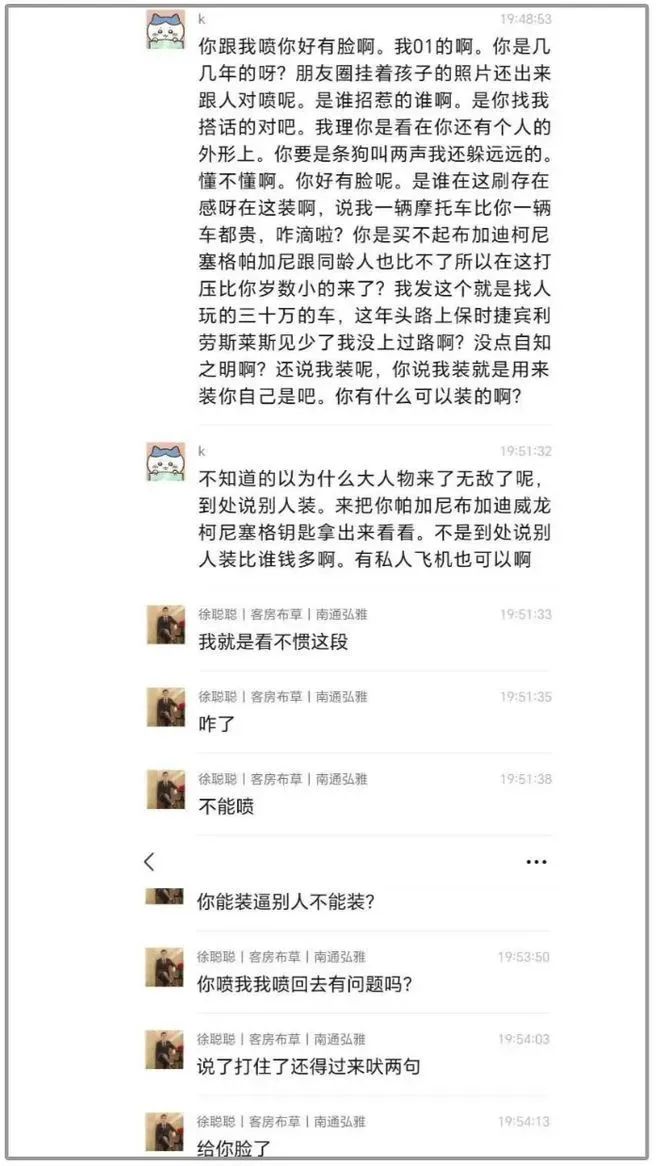Tap 徐聪聪 avatar on 不能喷 message
Viewport: 660px width, 1166px height.
click(165, 790)
